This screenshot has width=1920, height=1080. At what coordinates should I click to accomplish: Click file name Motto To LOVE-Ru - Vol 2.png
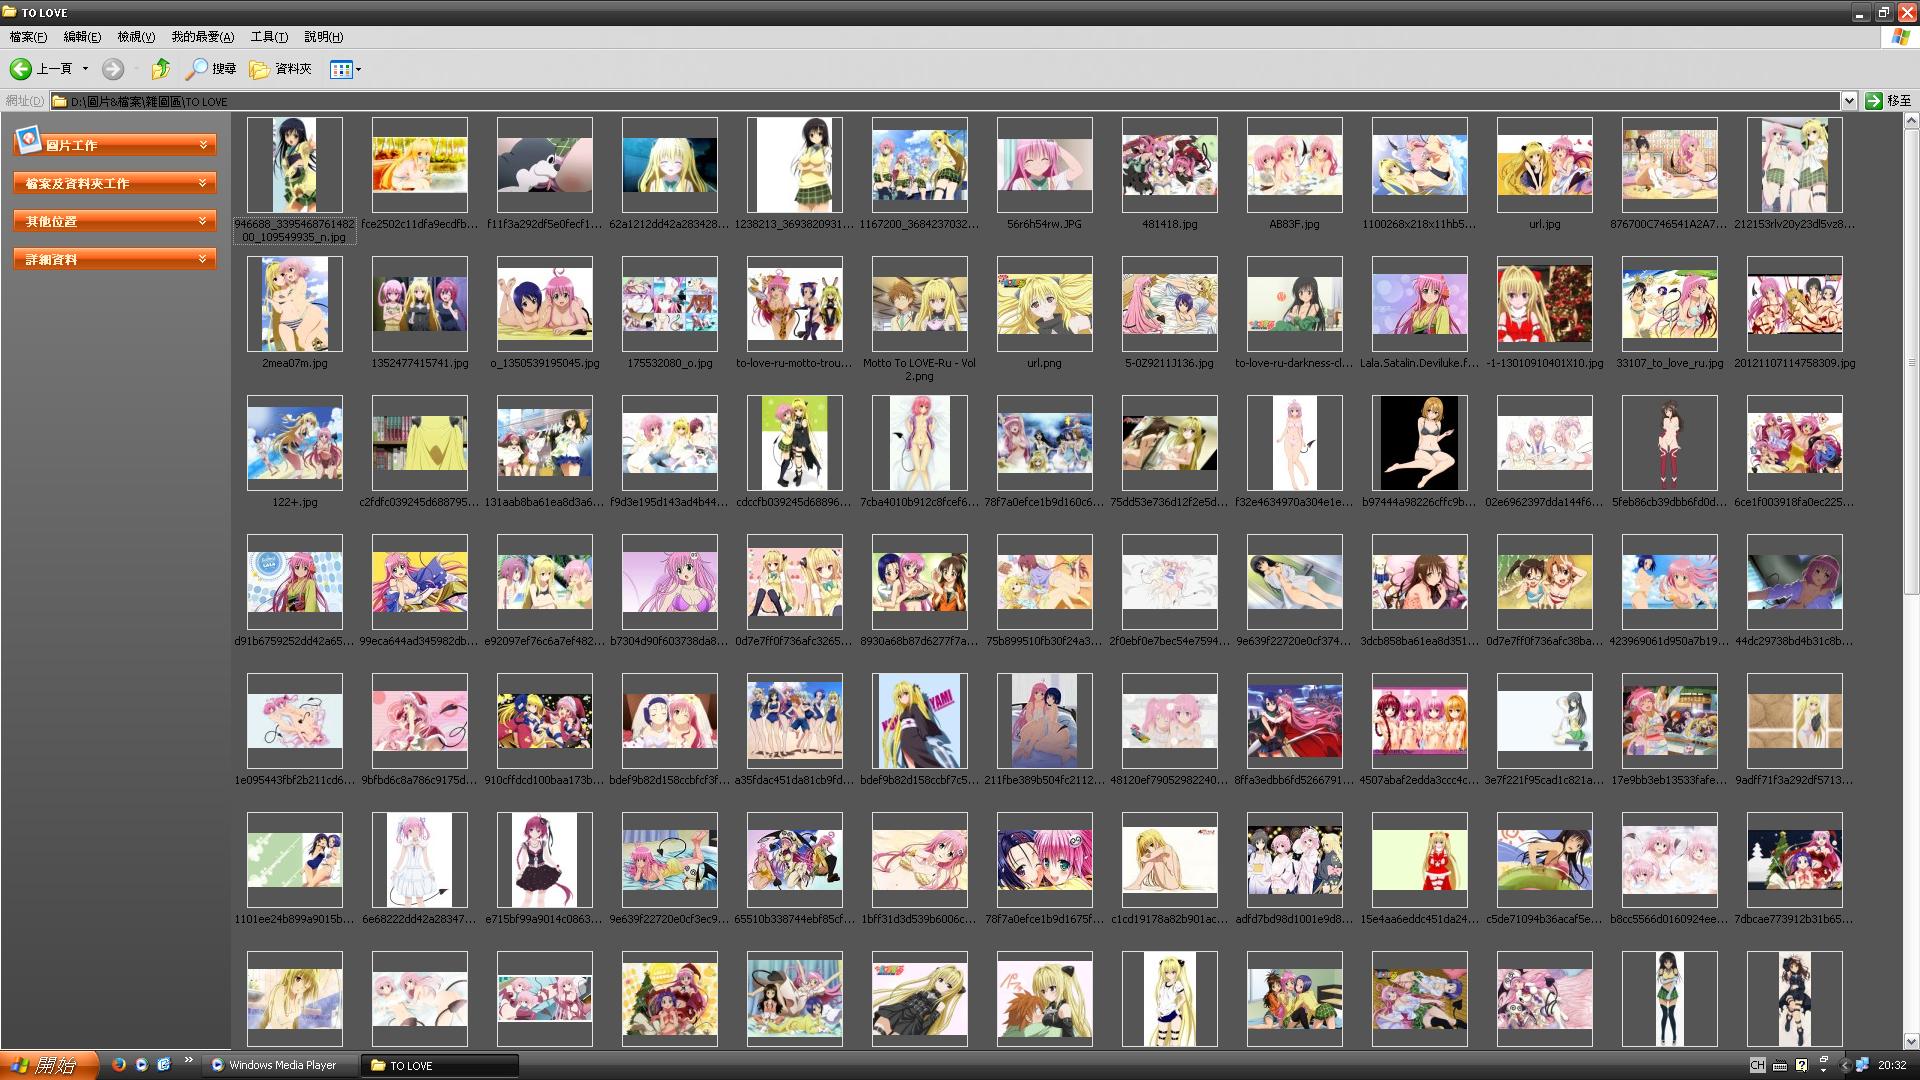click(x=920, y=370)
